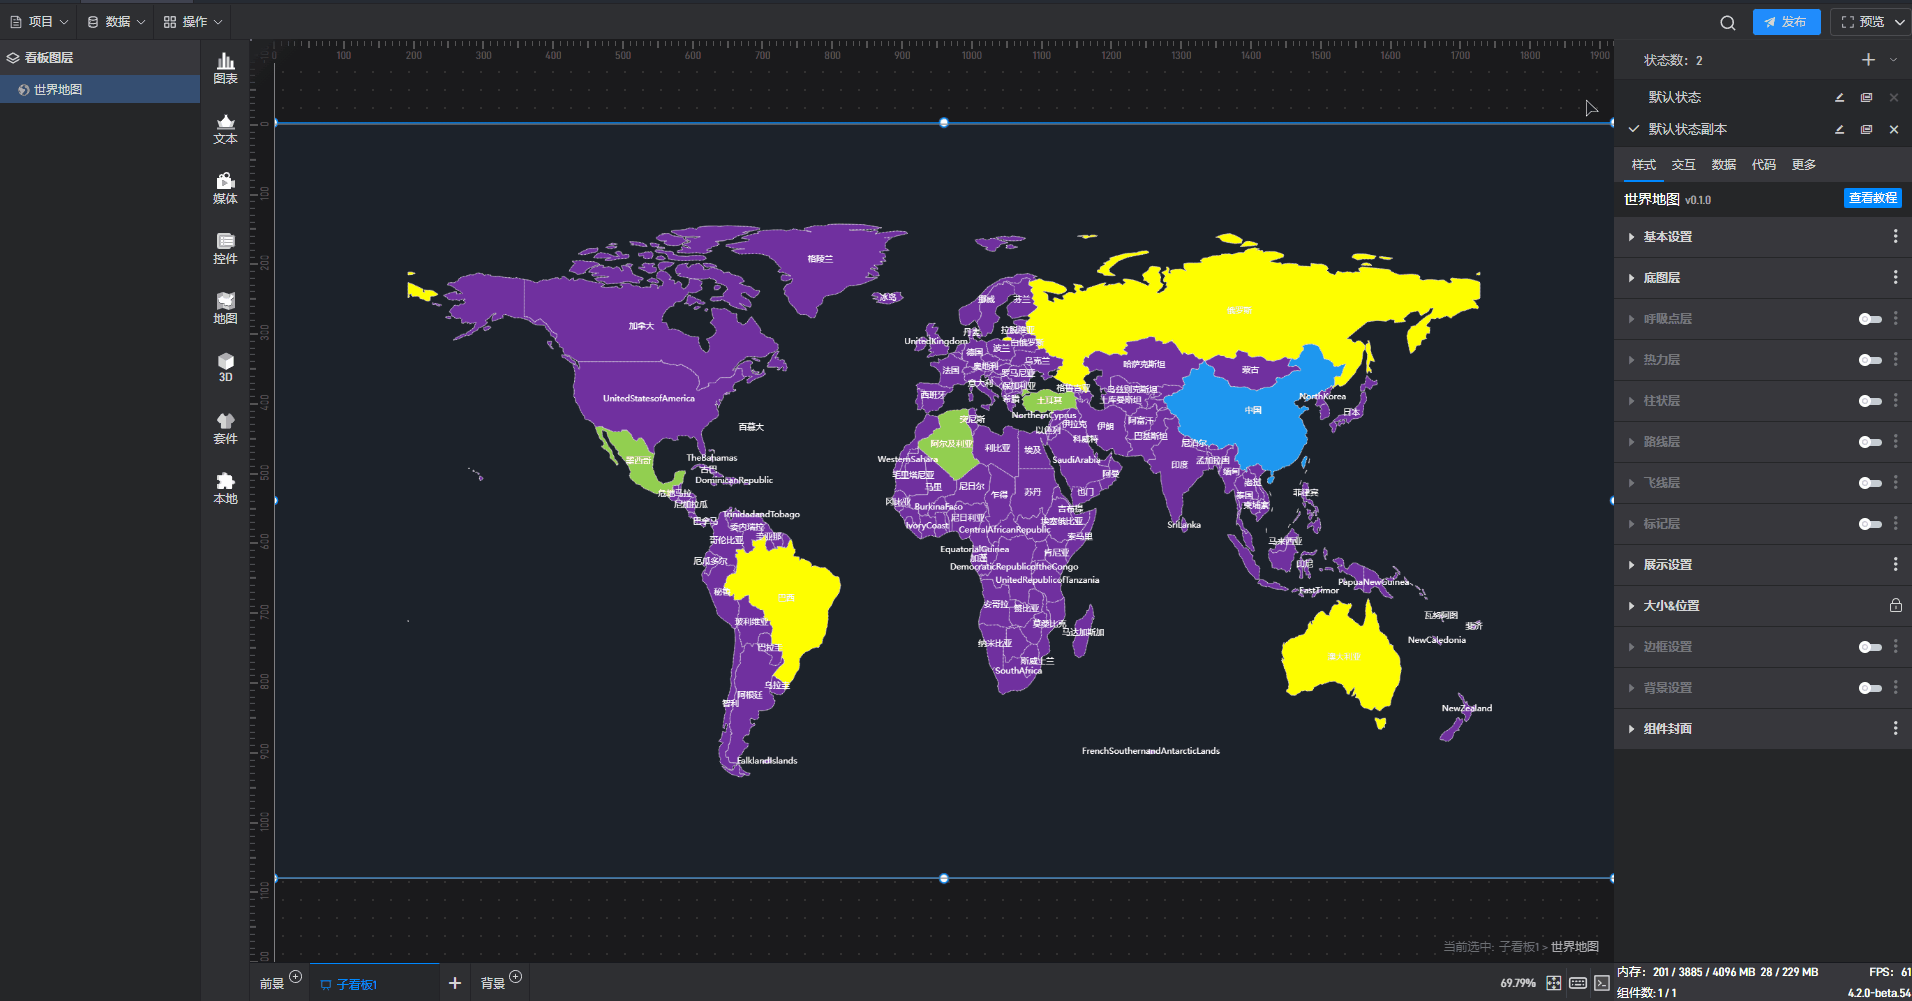Switch to the 交互 interaction tab

pos(1683,165)
